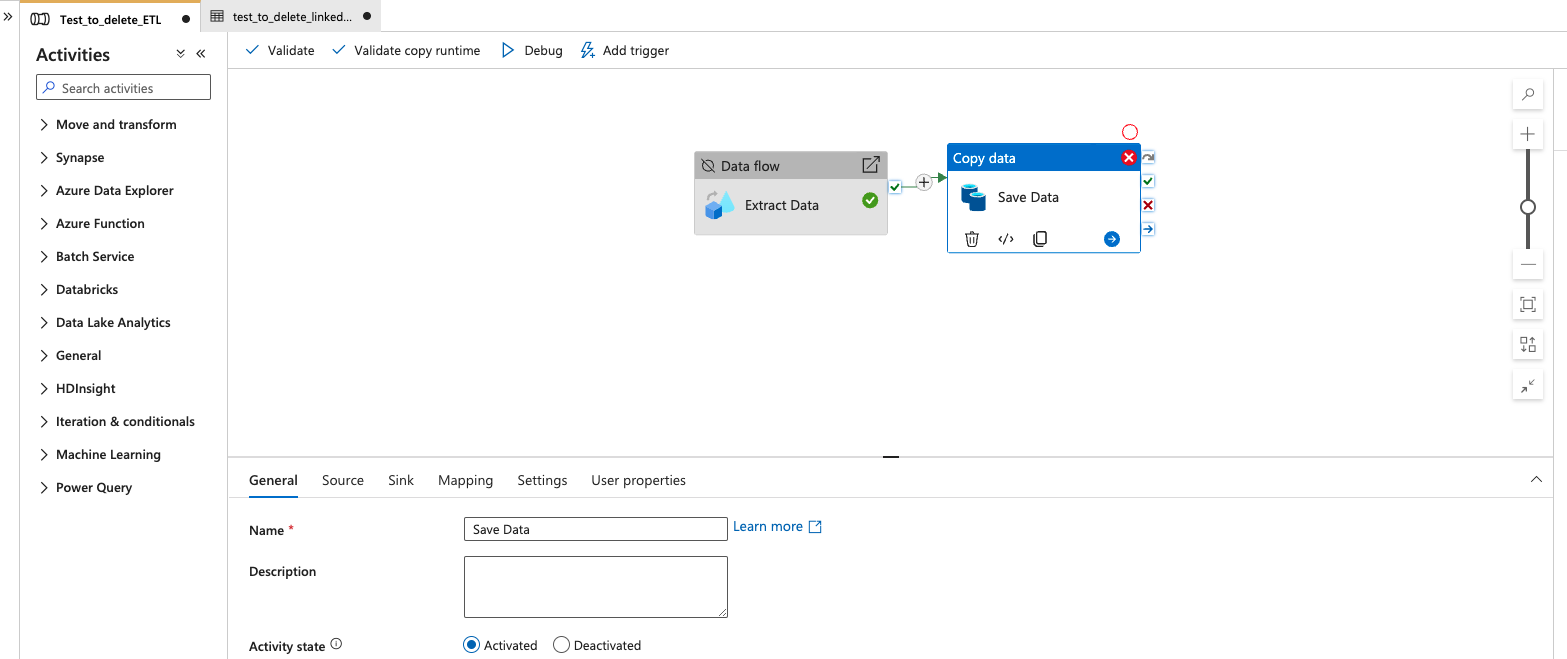Expand Iteration & conditionals group
Viewport: 1567px width, 659px height.
(x=44, y=422)
